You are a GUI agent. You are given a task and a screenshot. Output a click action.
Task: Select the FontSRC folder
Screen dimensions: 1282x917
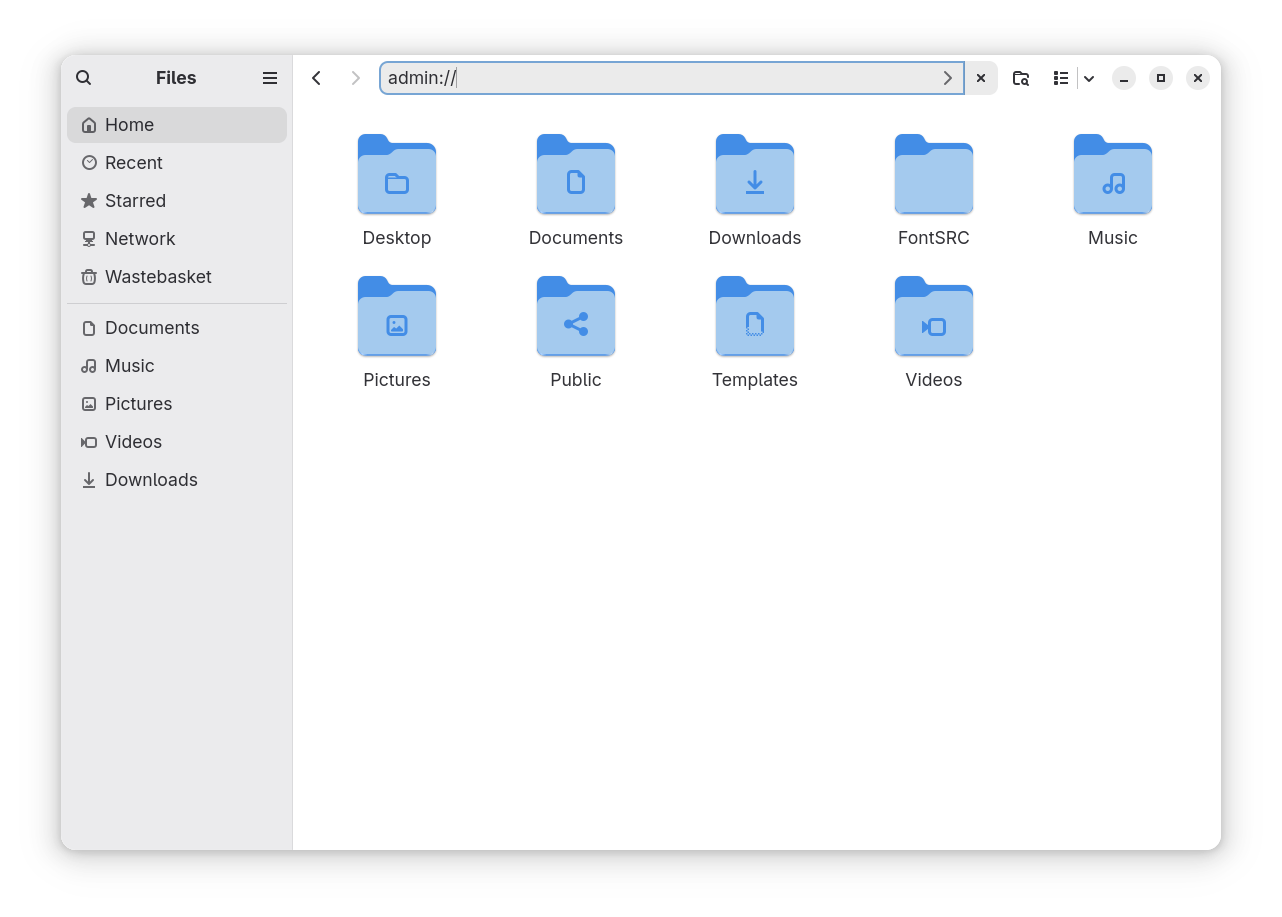(934, 175)
